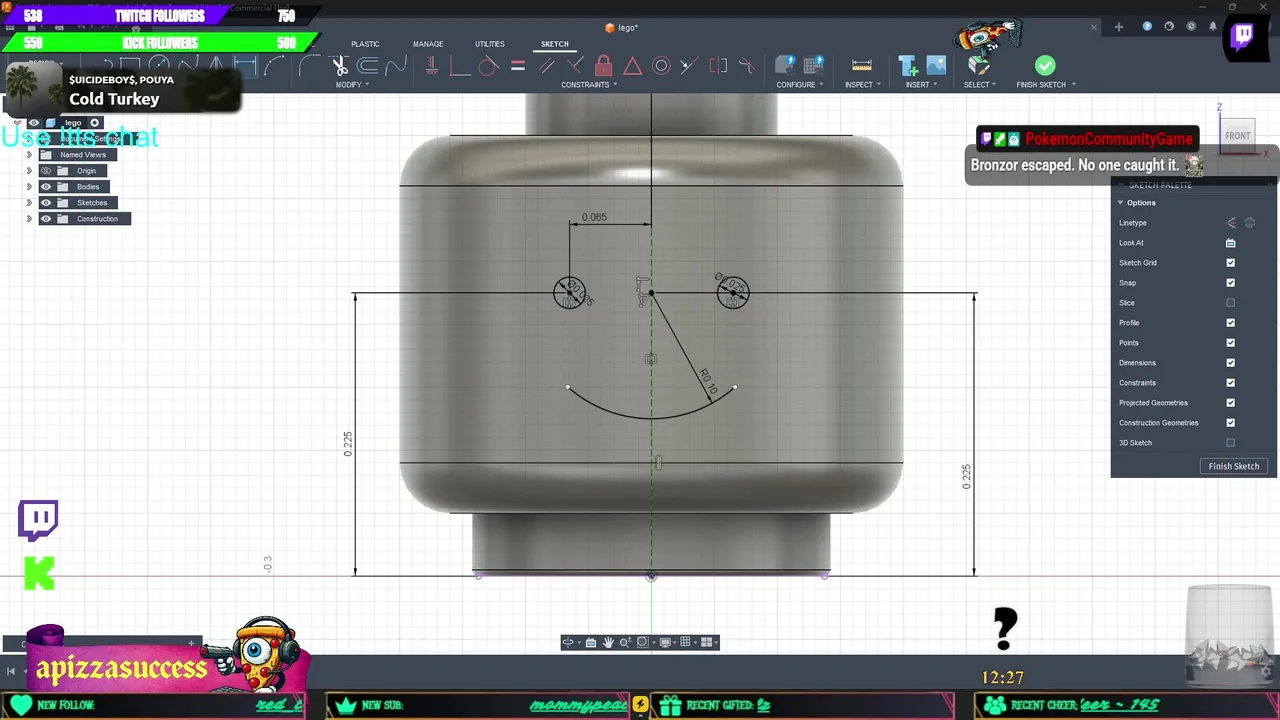
Task: Open the Select dropdown menu
Action: pos(980,85)
